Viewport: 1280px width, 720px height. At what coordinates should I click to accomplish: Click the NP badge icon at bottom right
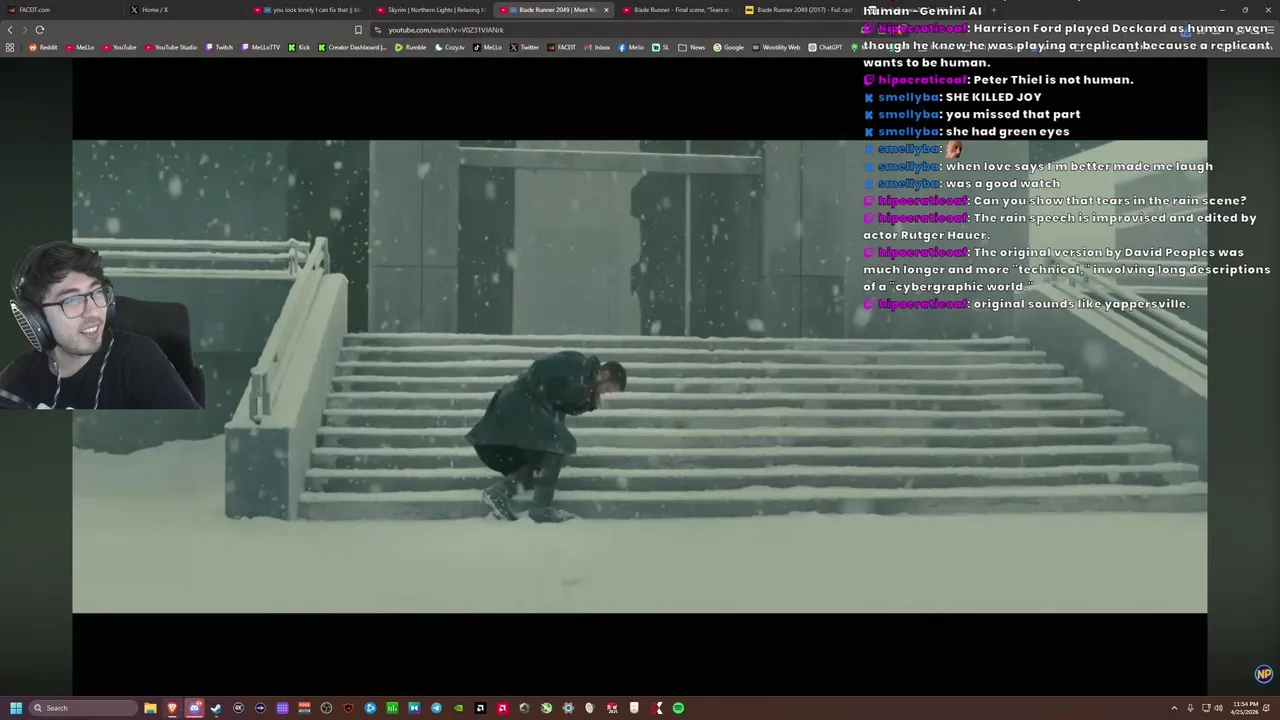[x=1264, y=674]
